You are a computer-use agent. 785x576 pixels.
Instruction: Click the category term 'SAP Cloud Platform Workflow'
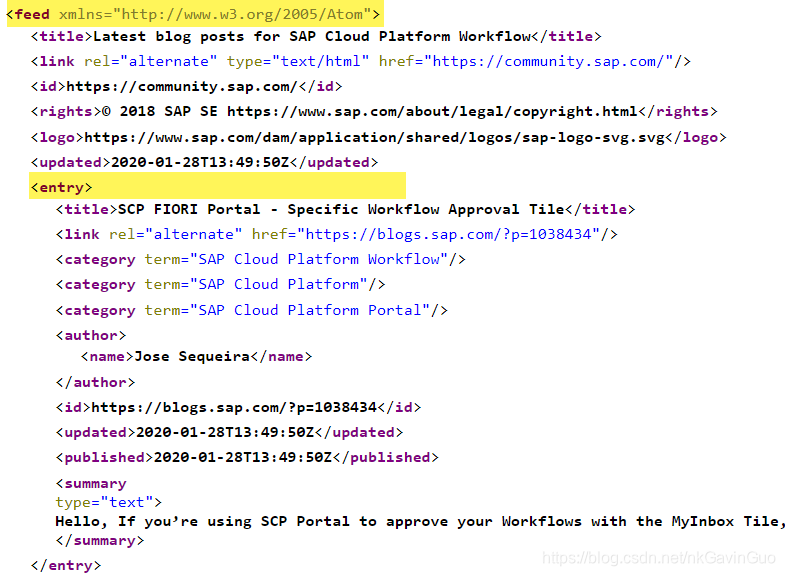pyautogui.click(x=319, y=259)
